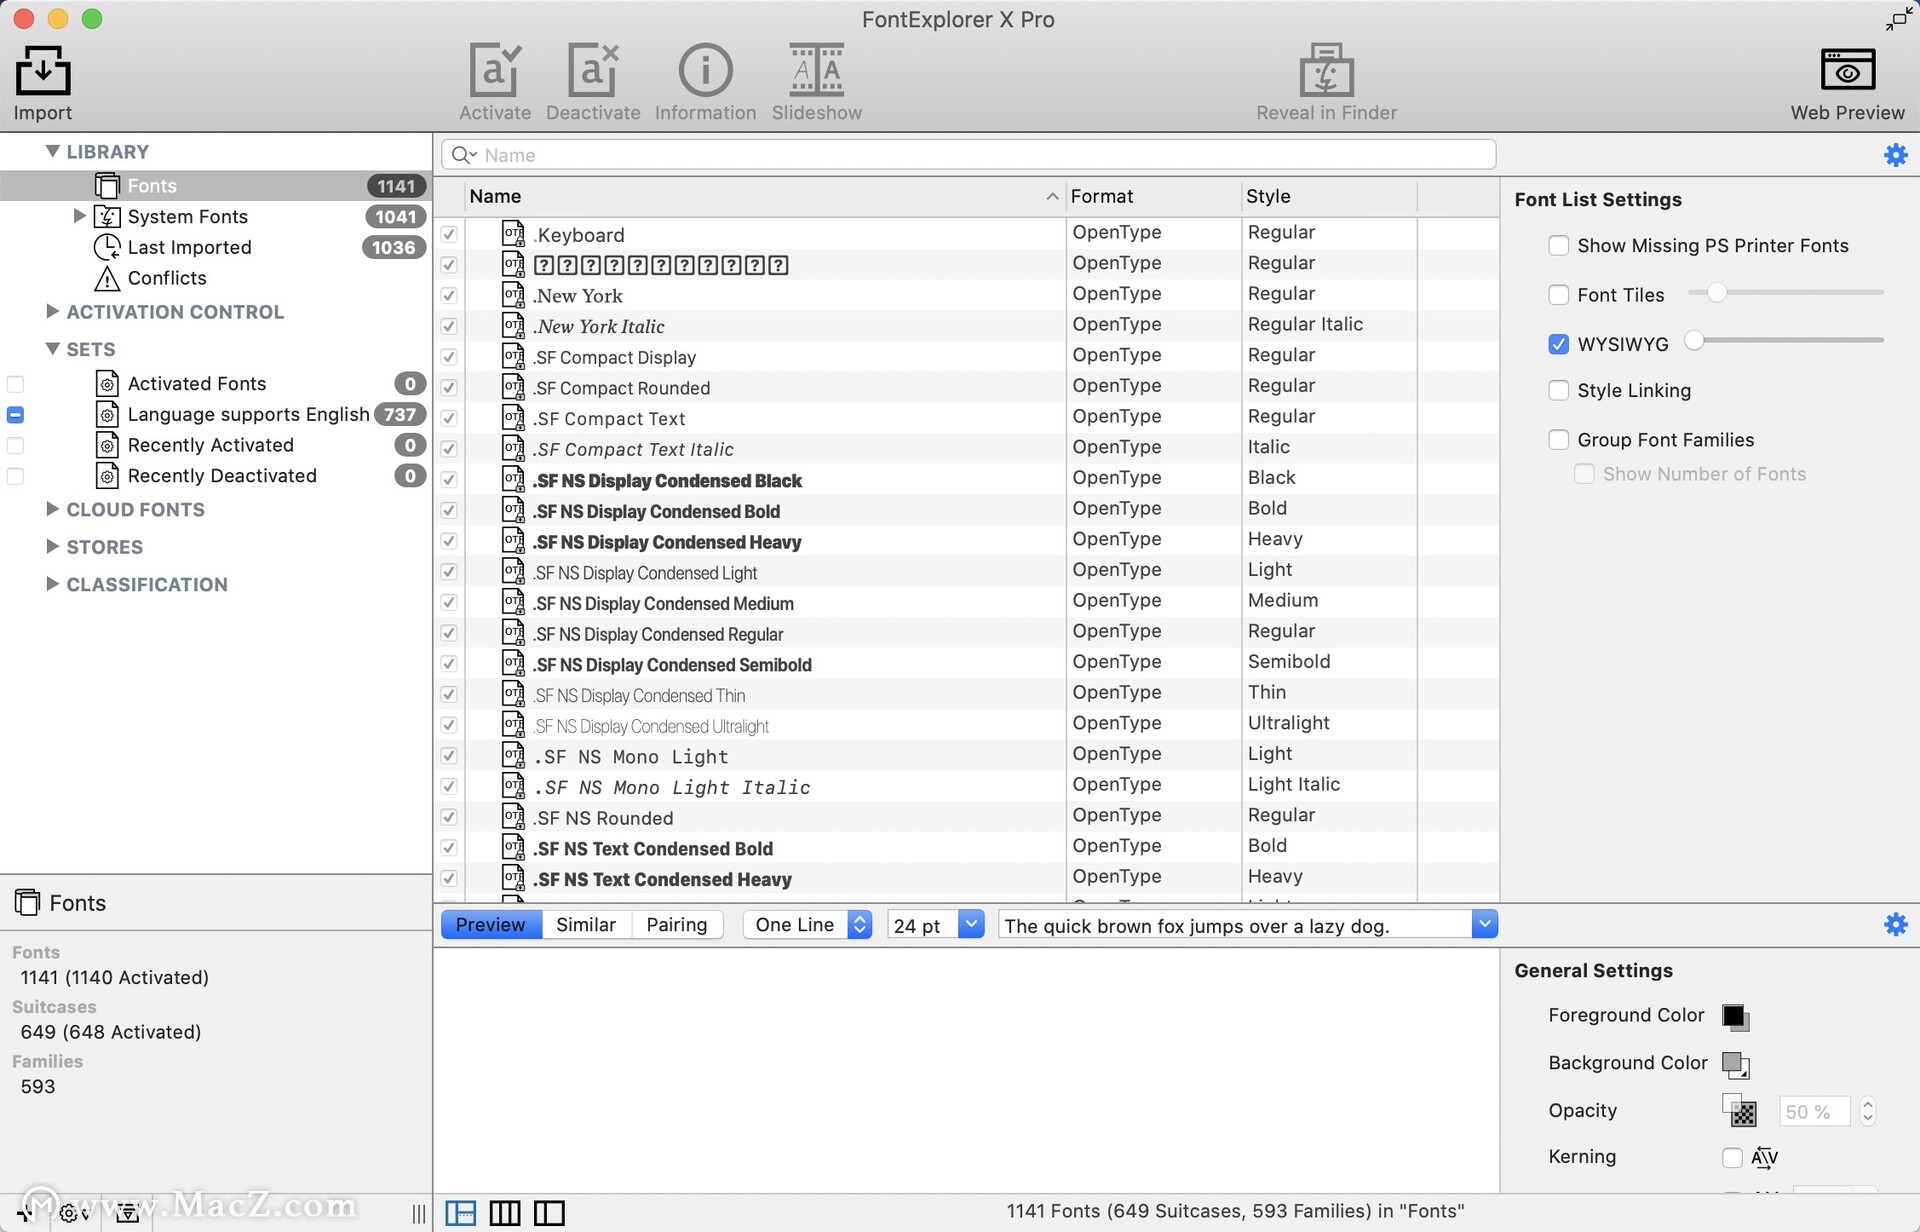The image size is (1920, 1232).
Task: Enable the Font Tiles checkbox
Action: pos(1558,295)
